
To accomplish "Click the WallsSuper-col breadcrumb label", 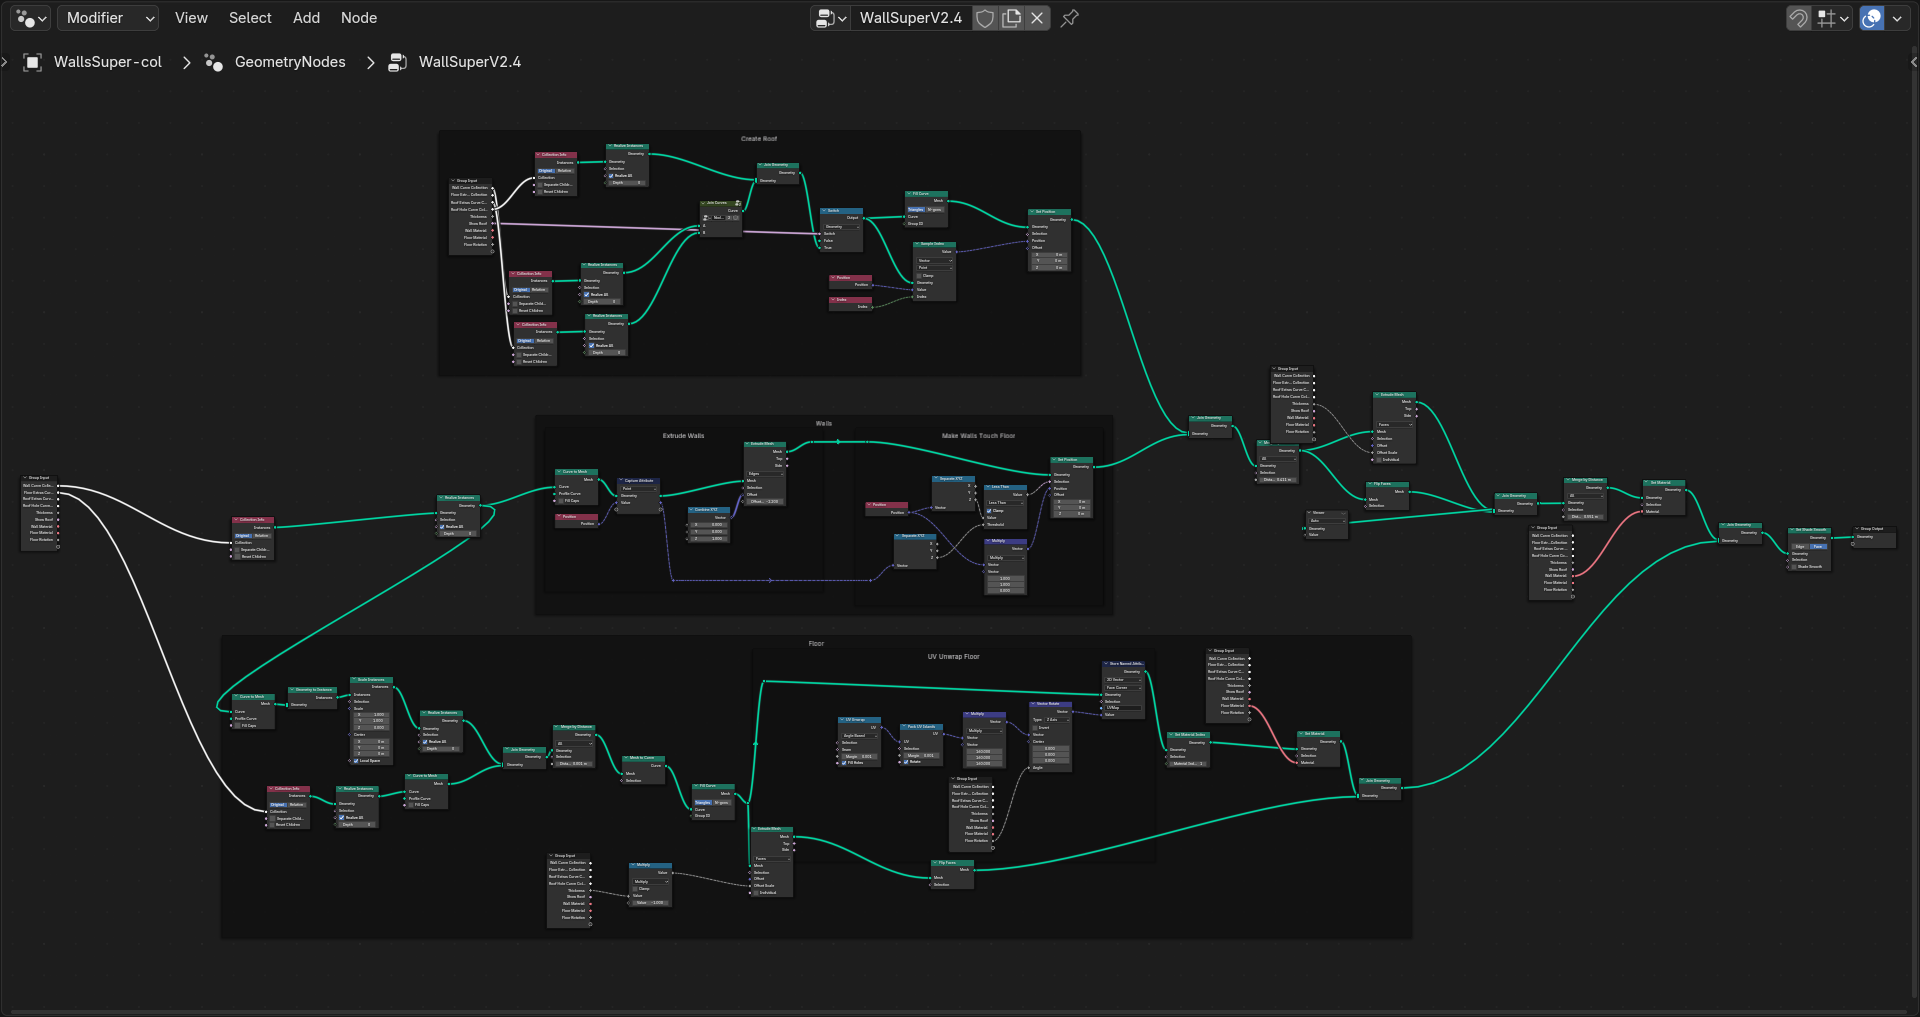I will tap(108, 62).
